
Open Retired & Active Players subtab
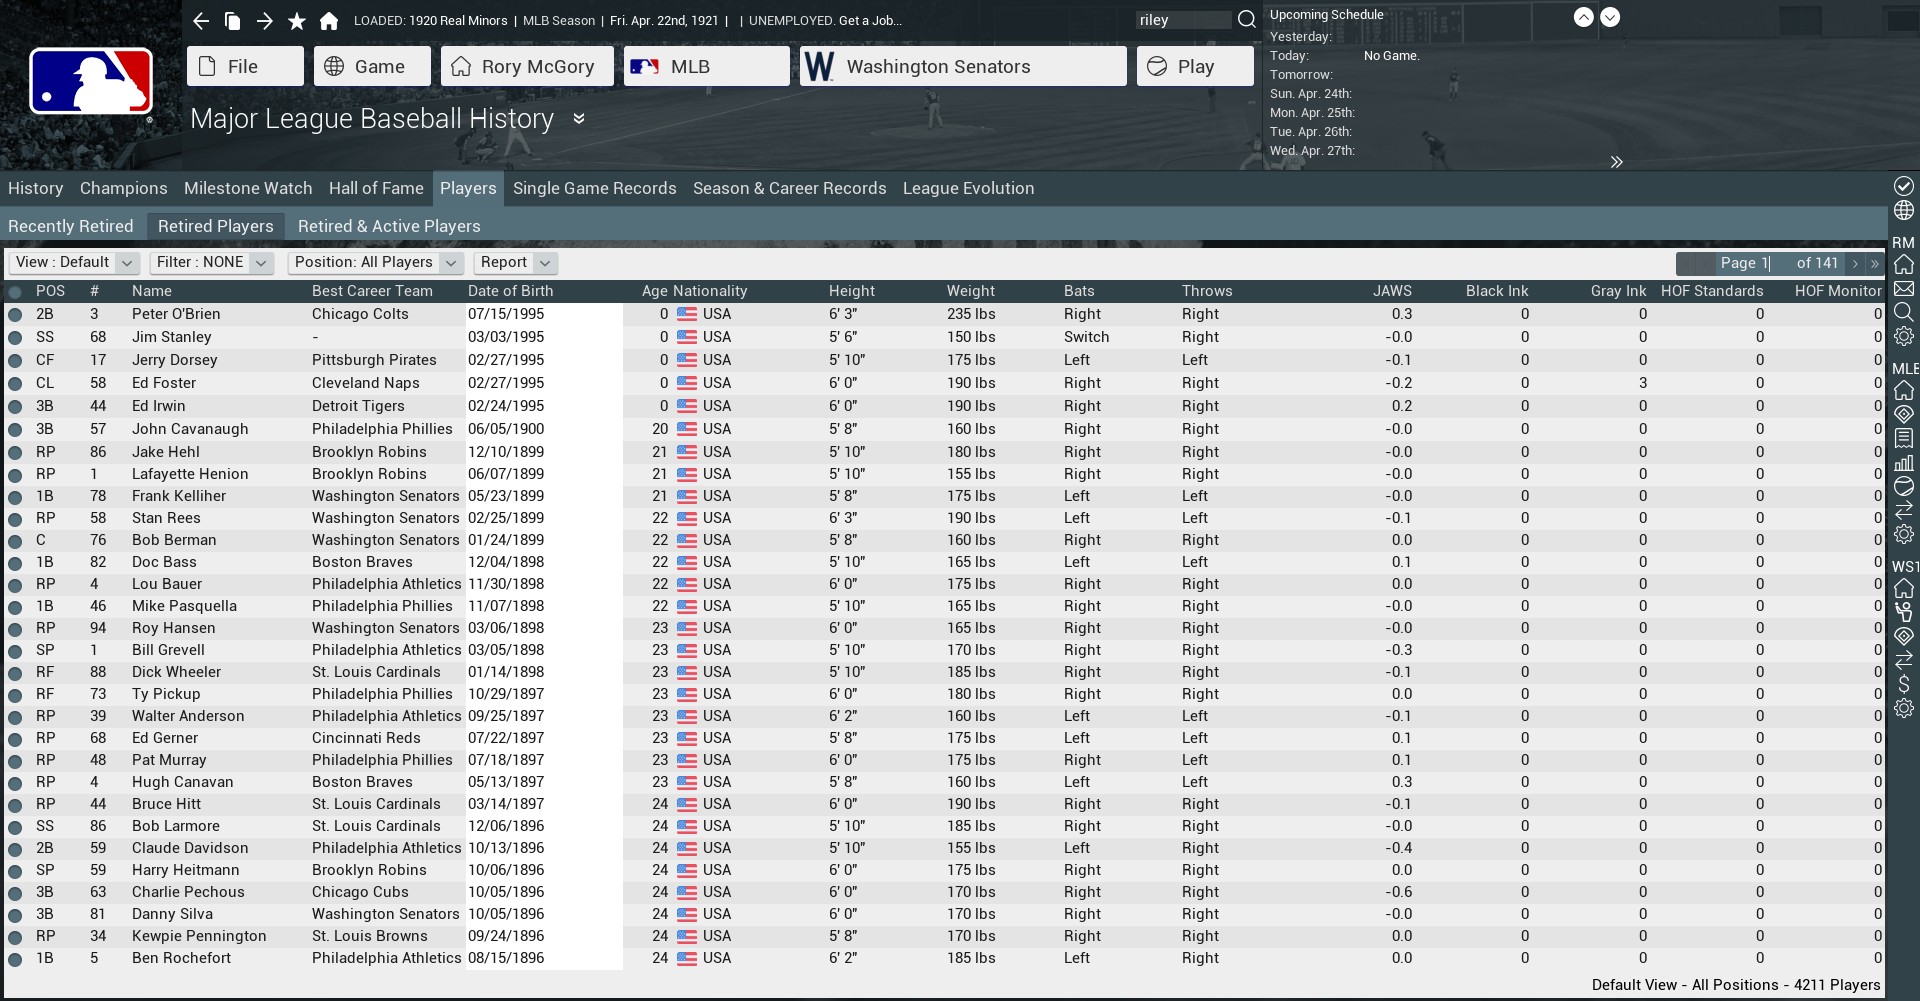pos(389,226)
